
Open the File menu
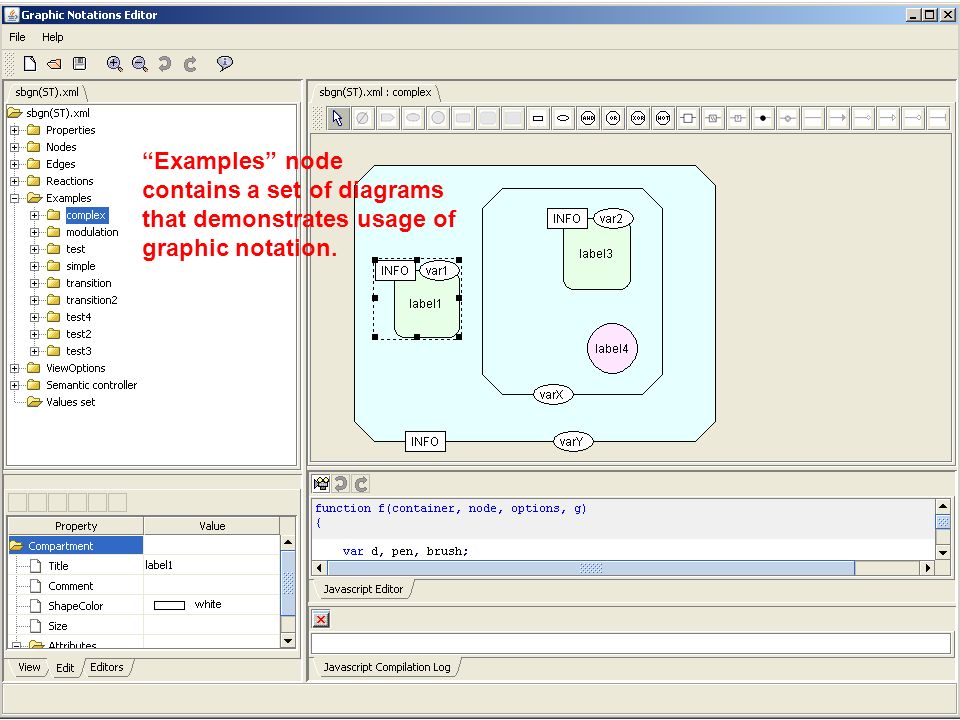[17, 37]
